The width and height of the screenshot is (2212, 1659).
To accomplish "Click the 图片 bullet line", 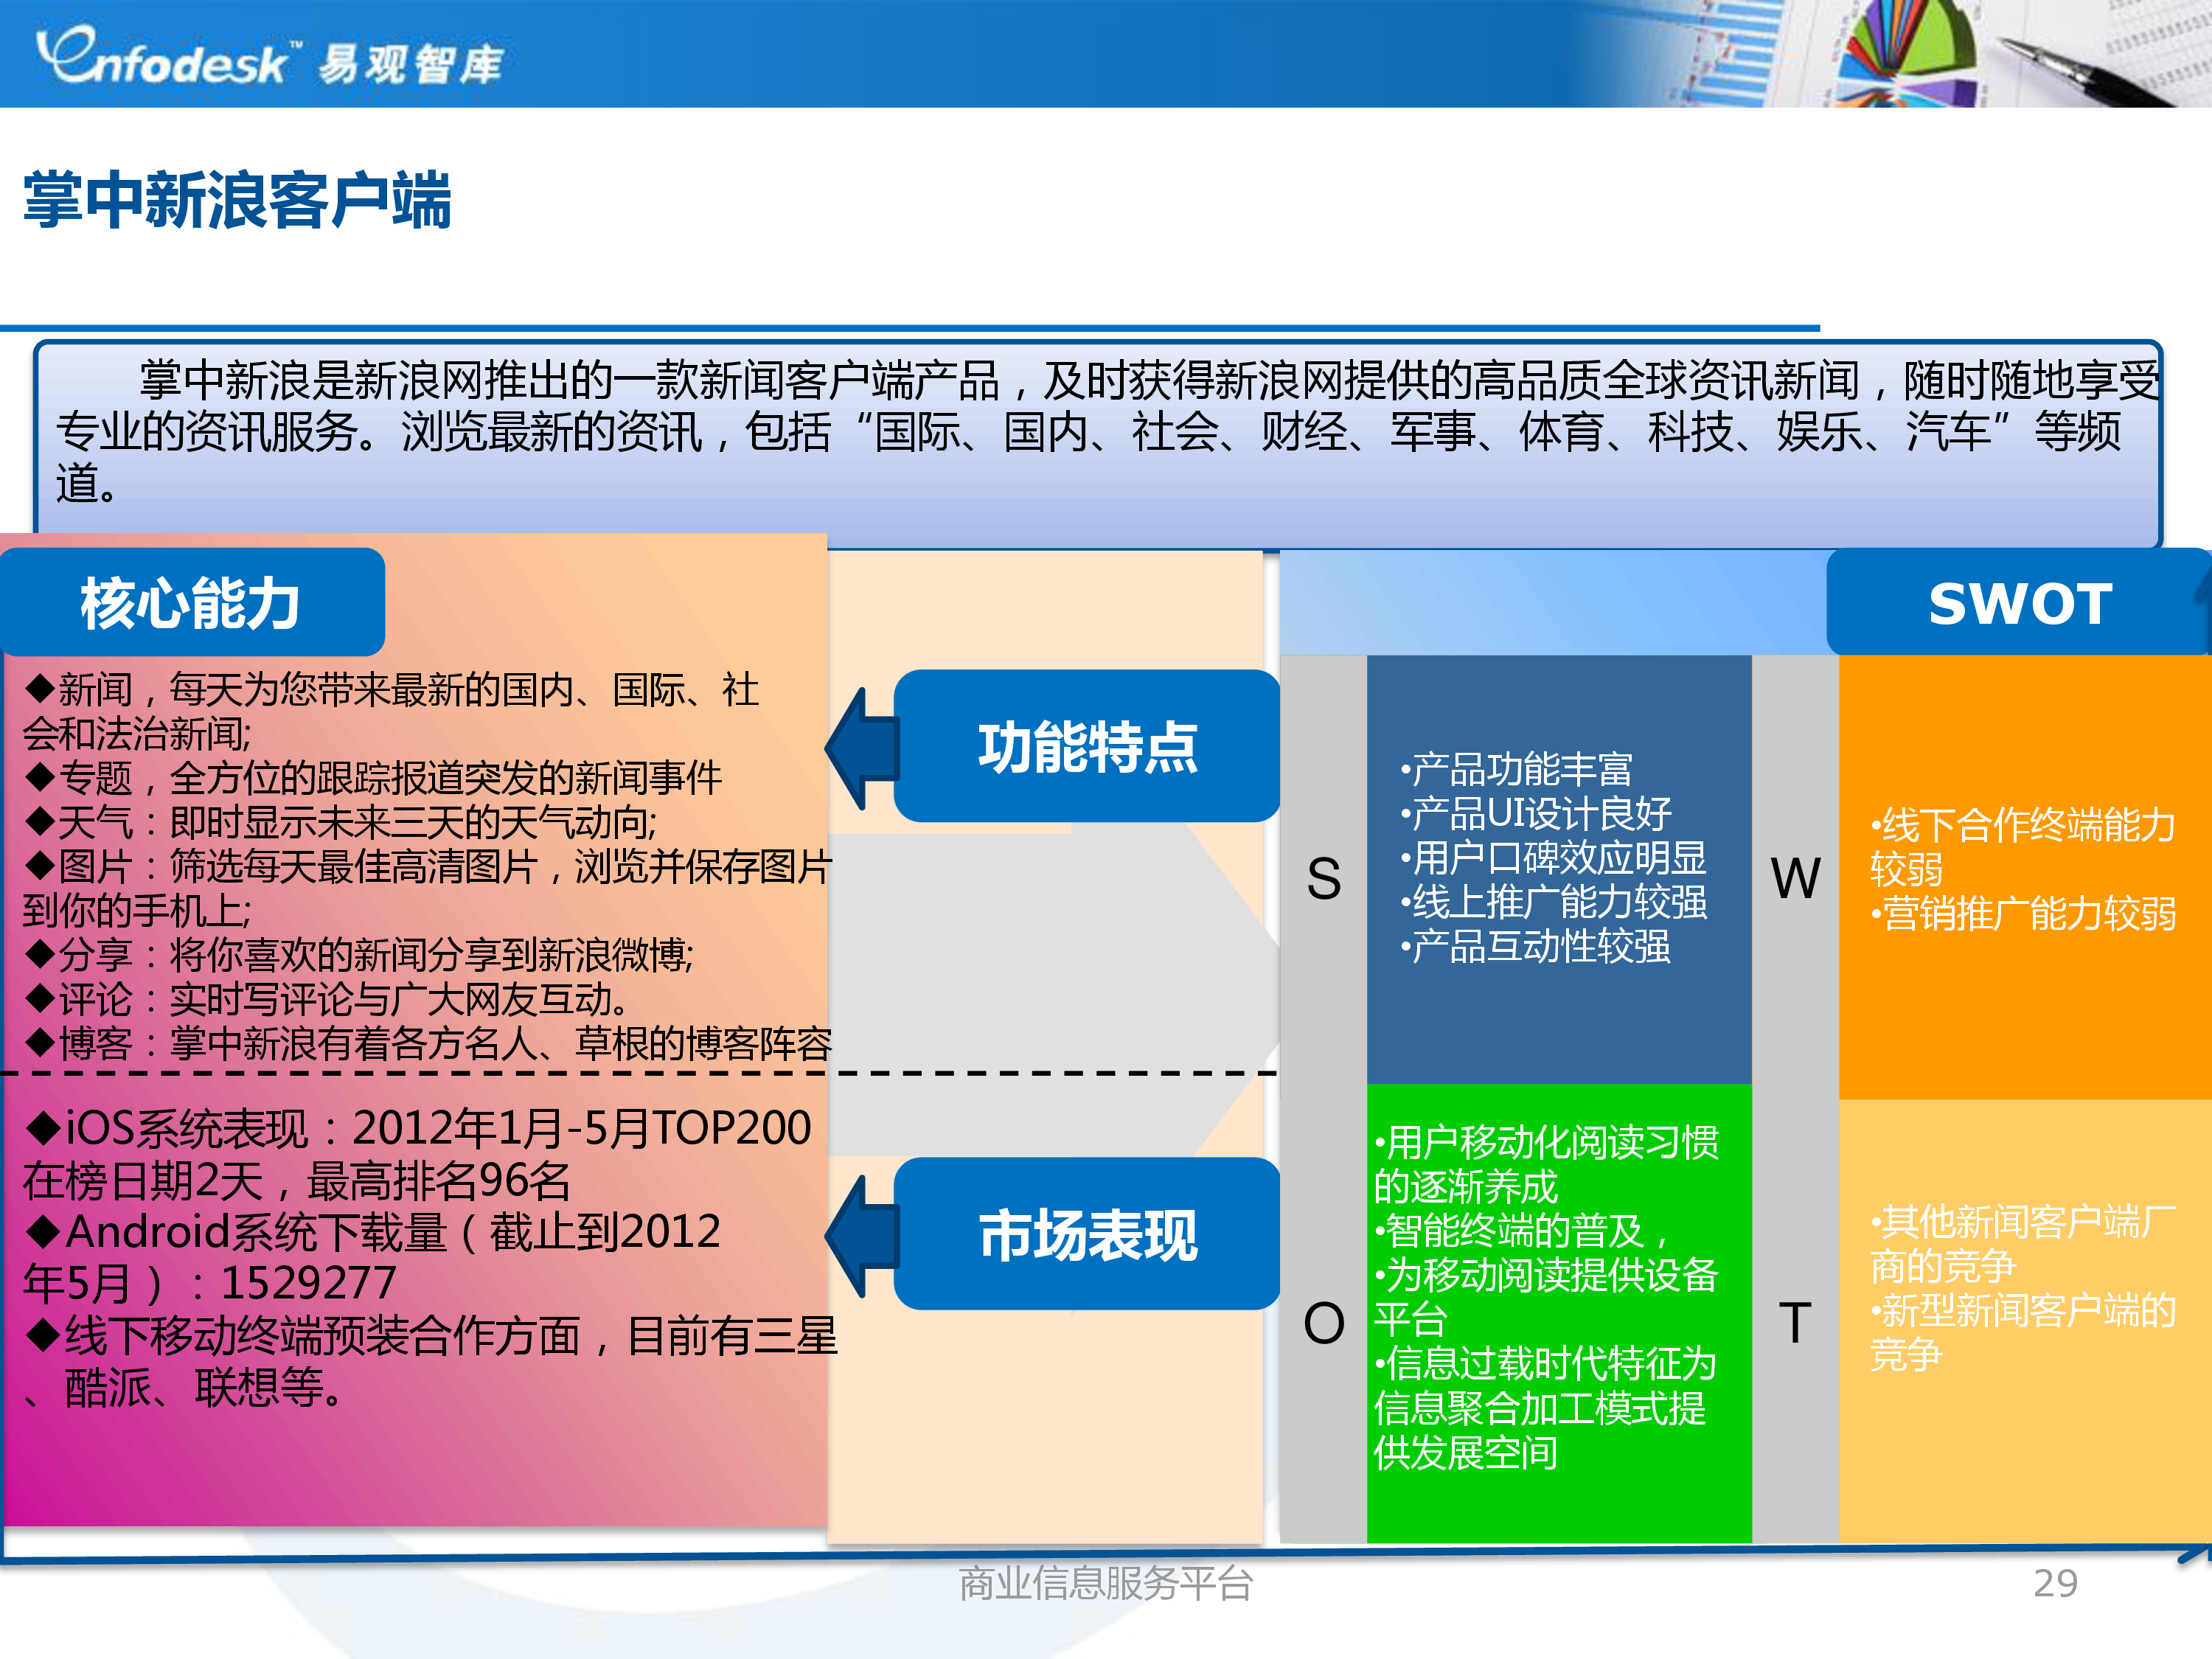I will (427, 888).
